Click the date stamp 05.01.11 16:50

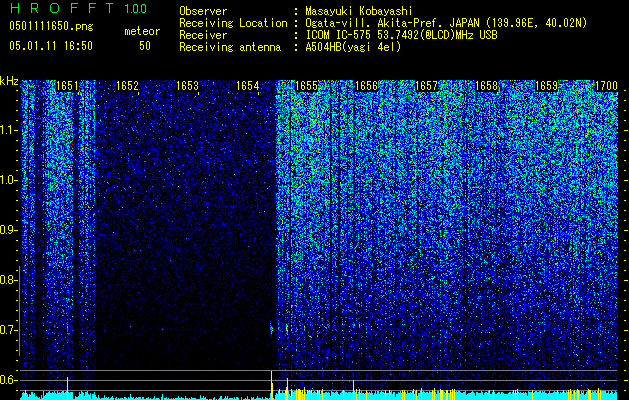[51, 46]
